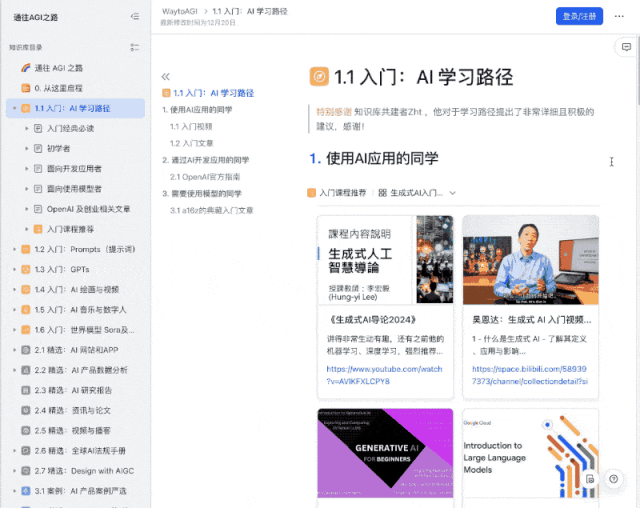
Task: Click the document icon of OpenAI 及创业相关文章
Action: point(38,209)
